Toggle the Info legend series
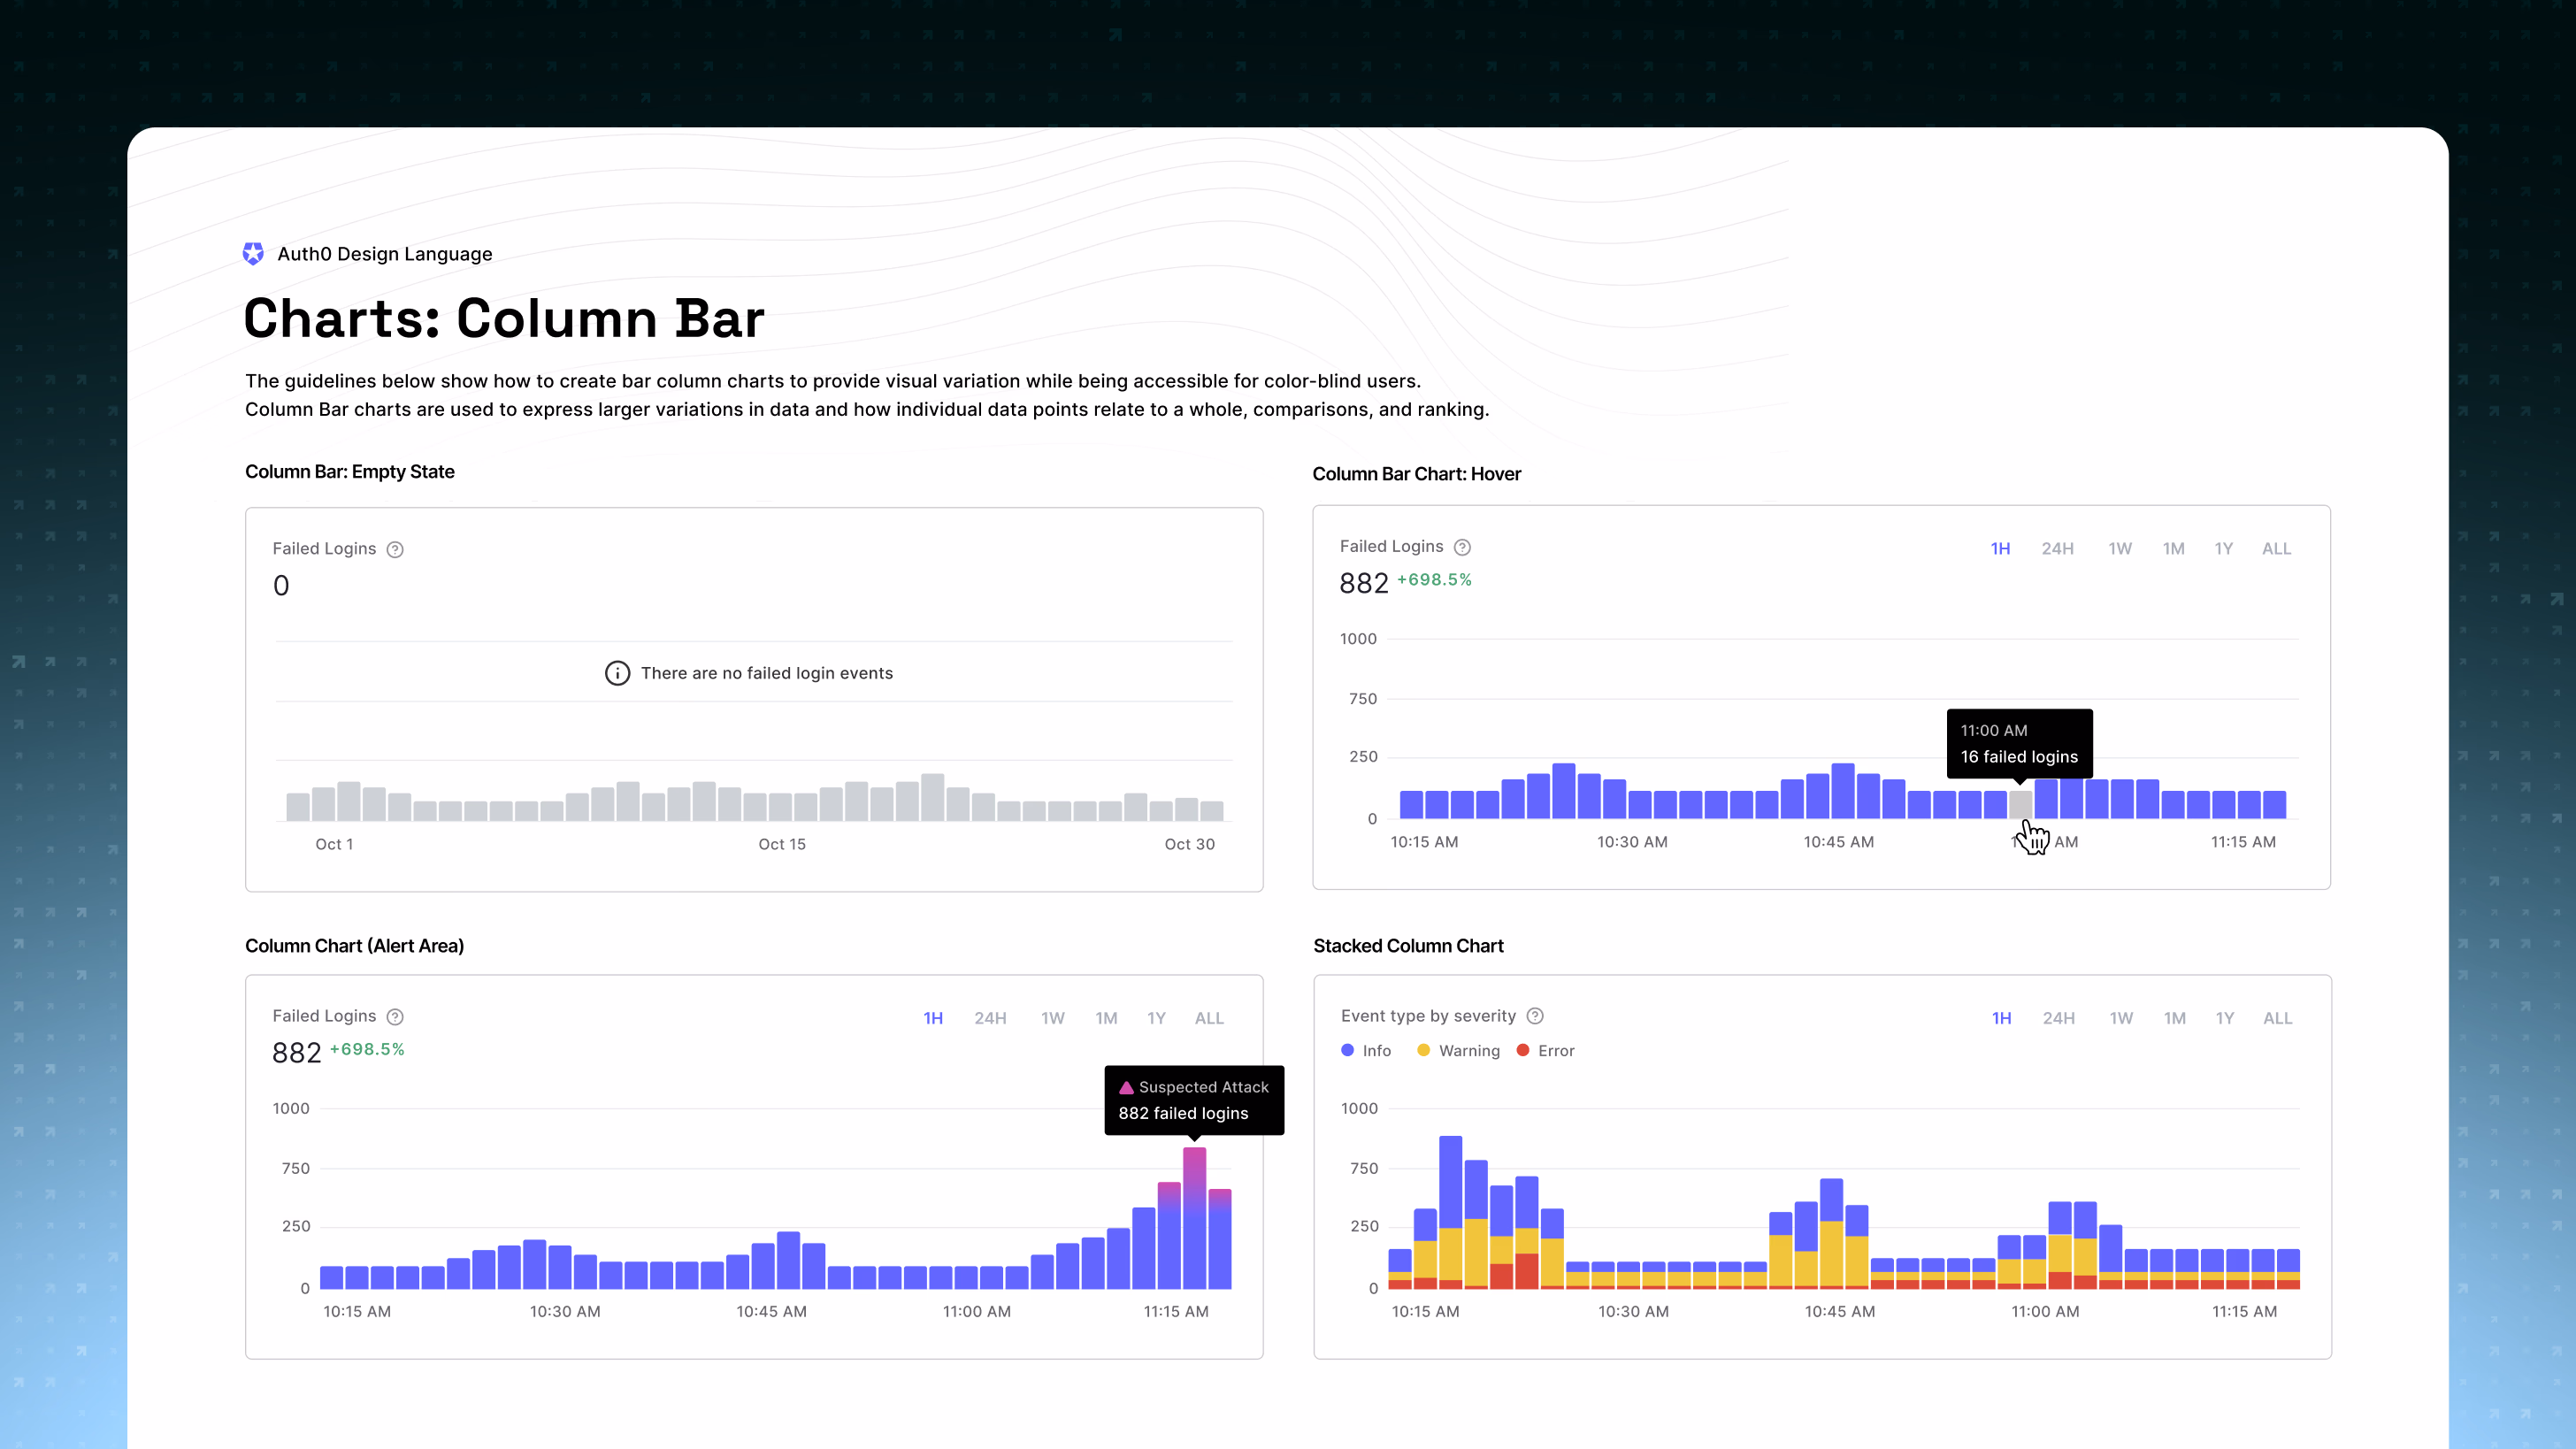 click(1366, 1051)
